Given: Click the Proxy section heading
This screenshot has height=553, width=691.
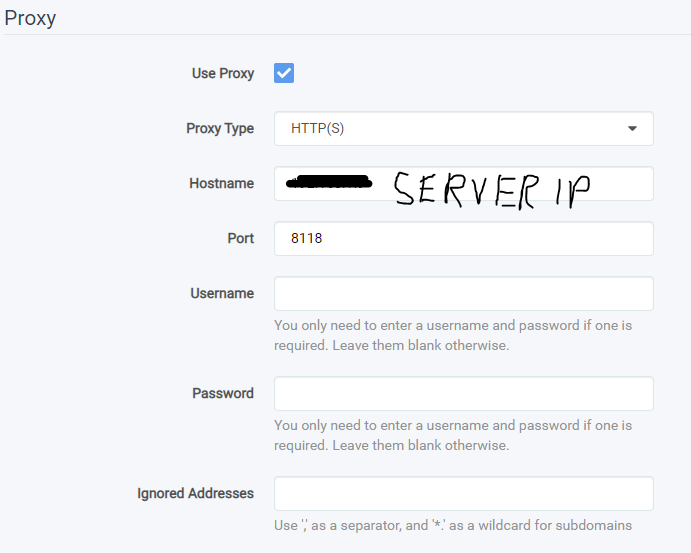Looking at the screenshot, I should (x=30, y=19).
